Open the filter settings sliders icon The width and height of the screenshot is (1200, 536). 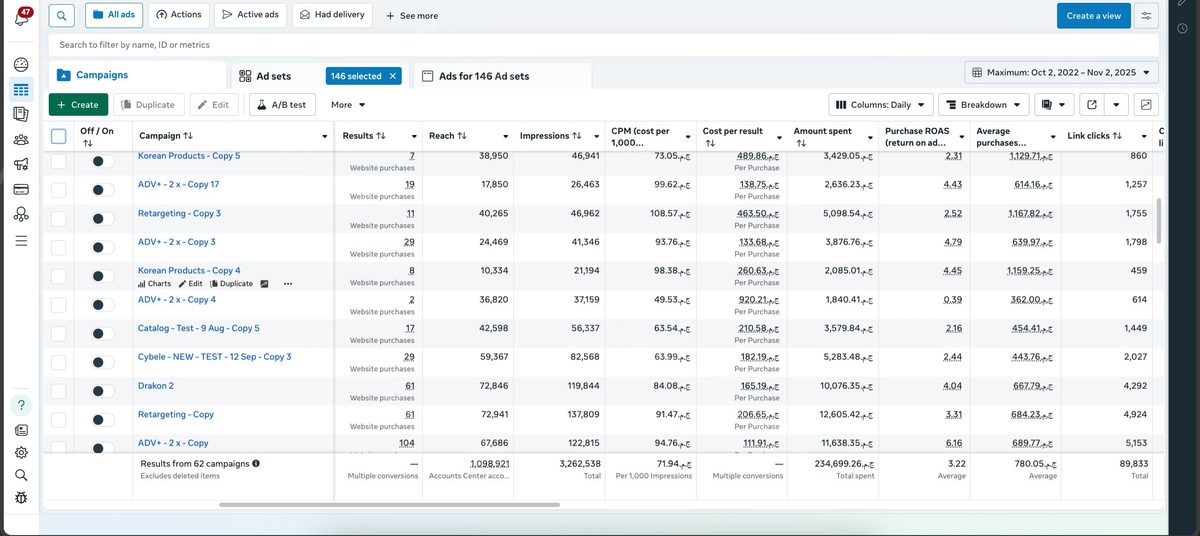1146,16
